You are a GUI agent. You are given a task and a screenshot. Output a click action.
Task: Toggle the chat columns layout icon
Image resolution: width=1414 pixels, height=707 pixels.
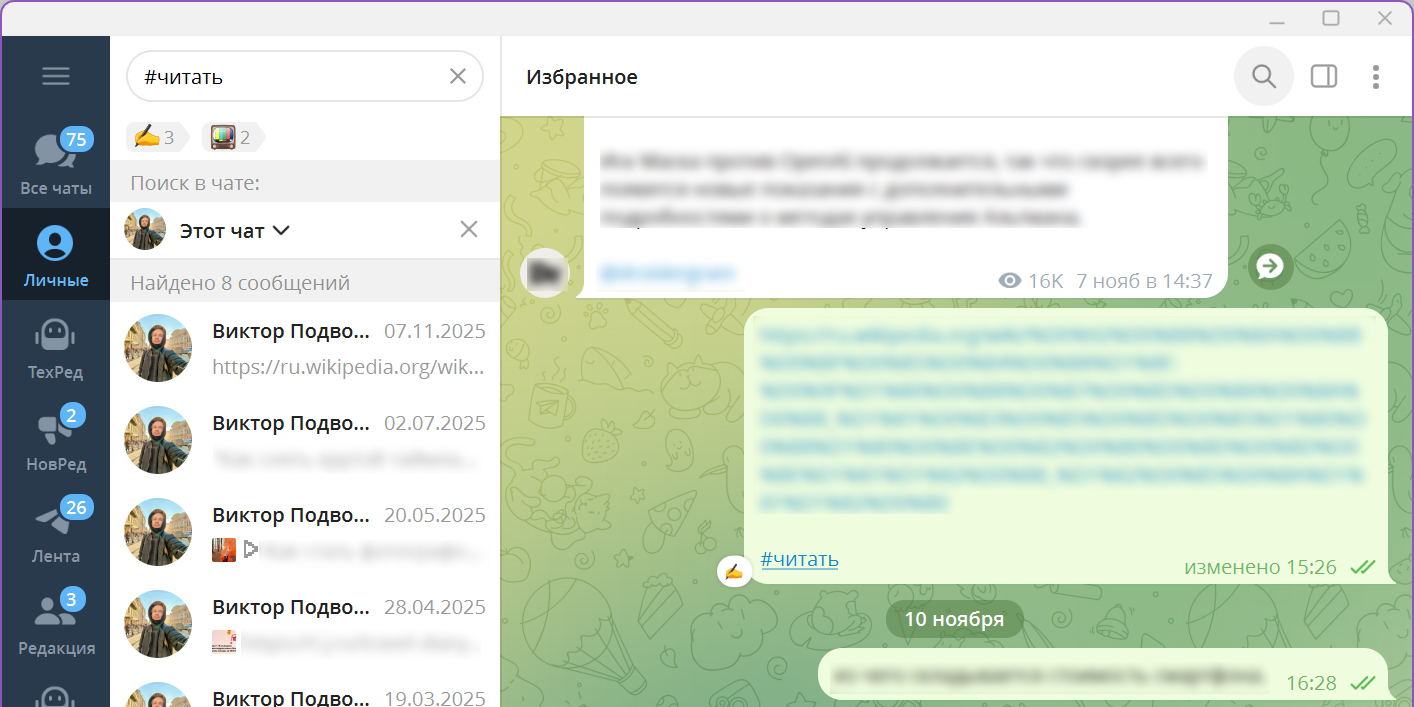point(1323,75)
